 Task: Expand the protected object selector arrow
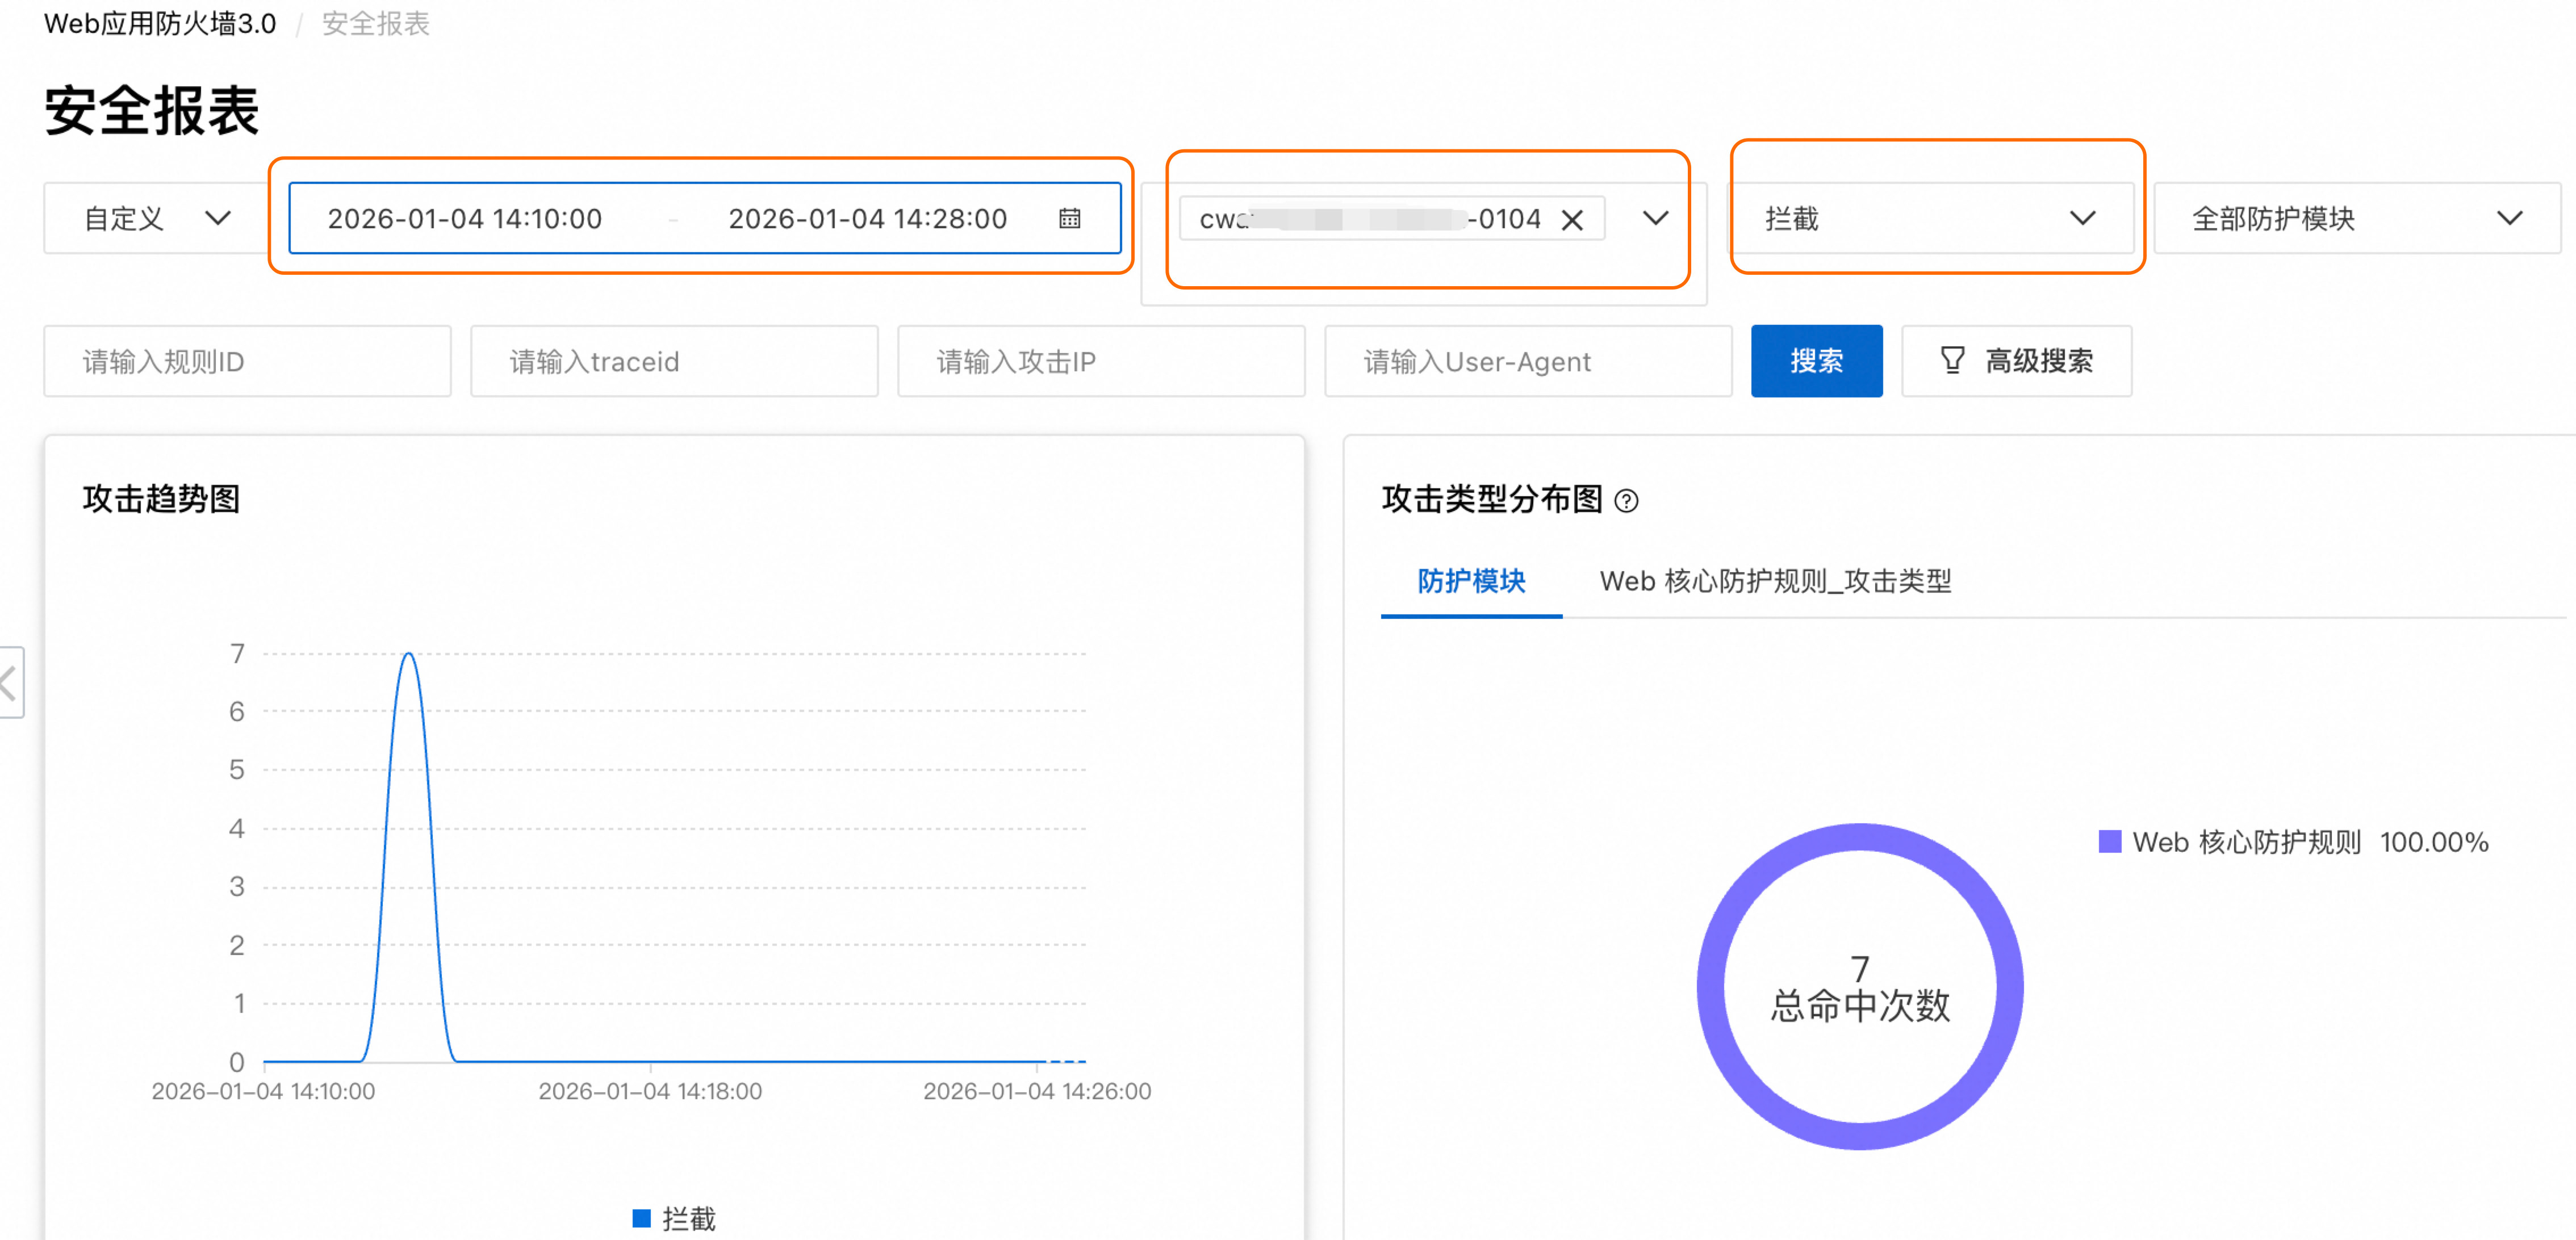pos(1655,218)
